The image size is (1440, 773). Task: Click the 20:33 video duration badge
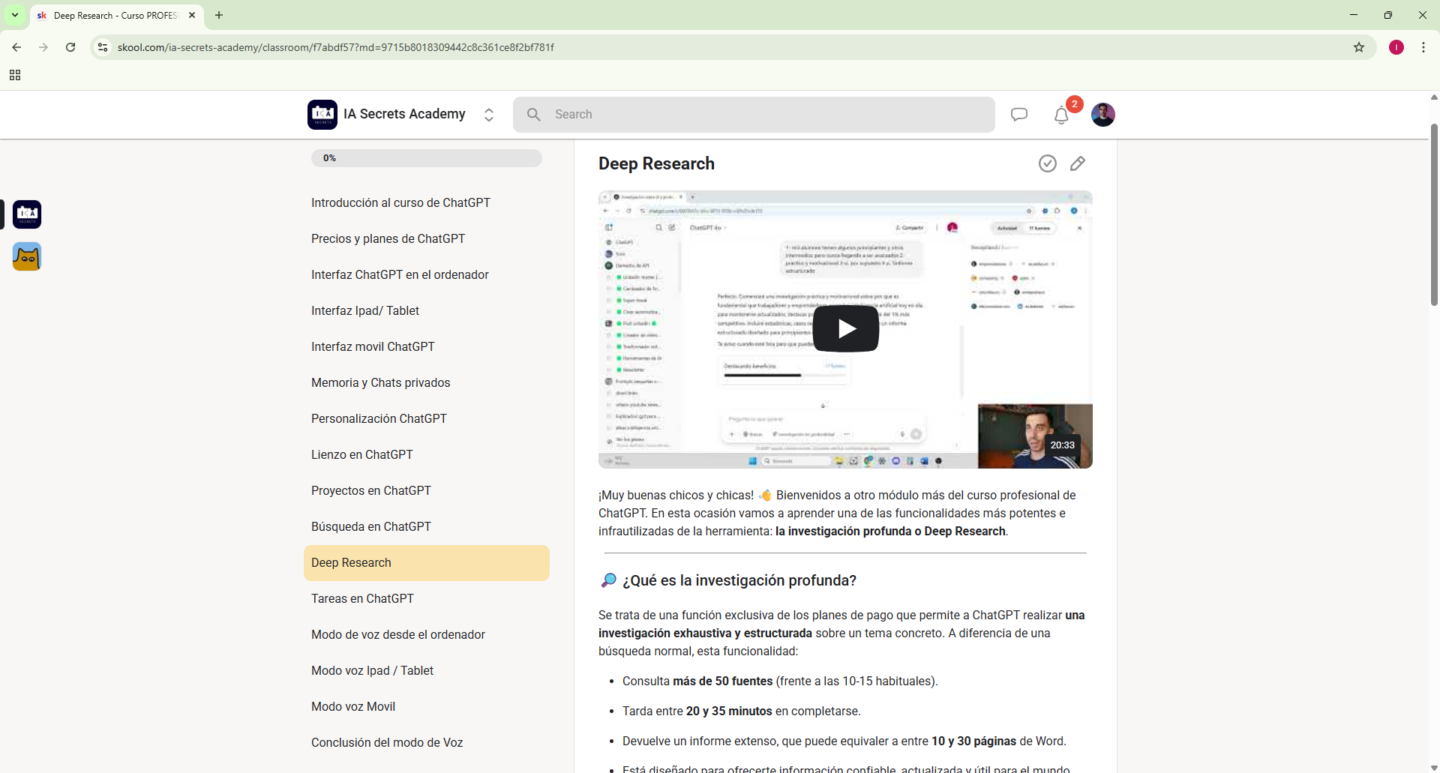(1062, 445)
